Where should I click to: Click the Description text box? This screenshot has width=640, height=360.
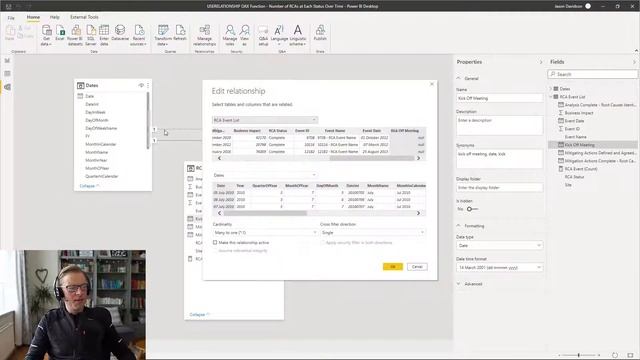click(500, 125)
